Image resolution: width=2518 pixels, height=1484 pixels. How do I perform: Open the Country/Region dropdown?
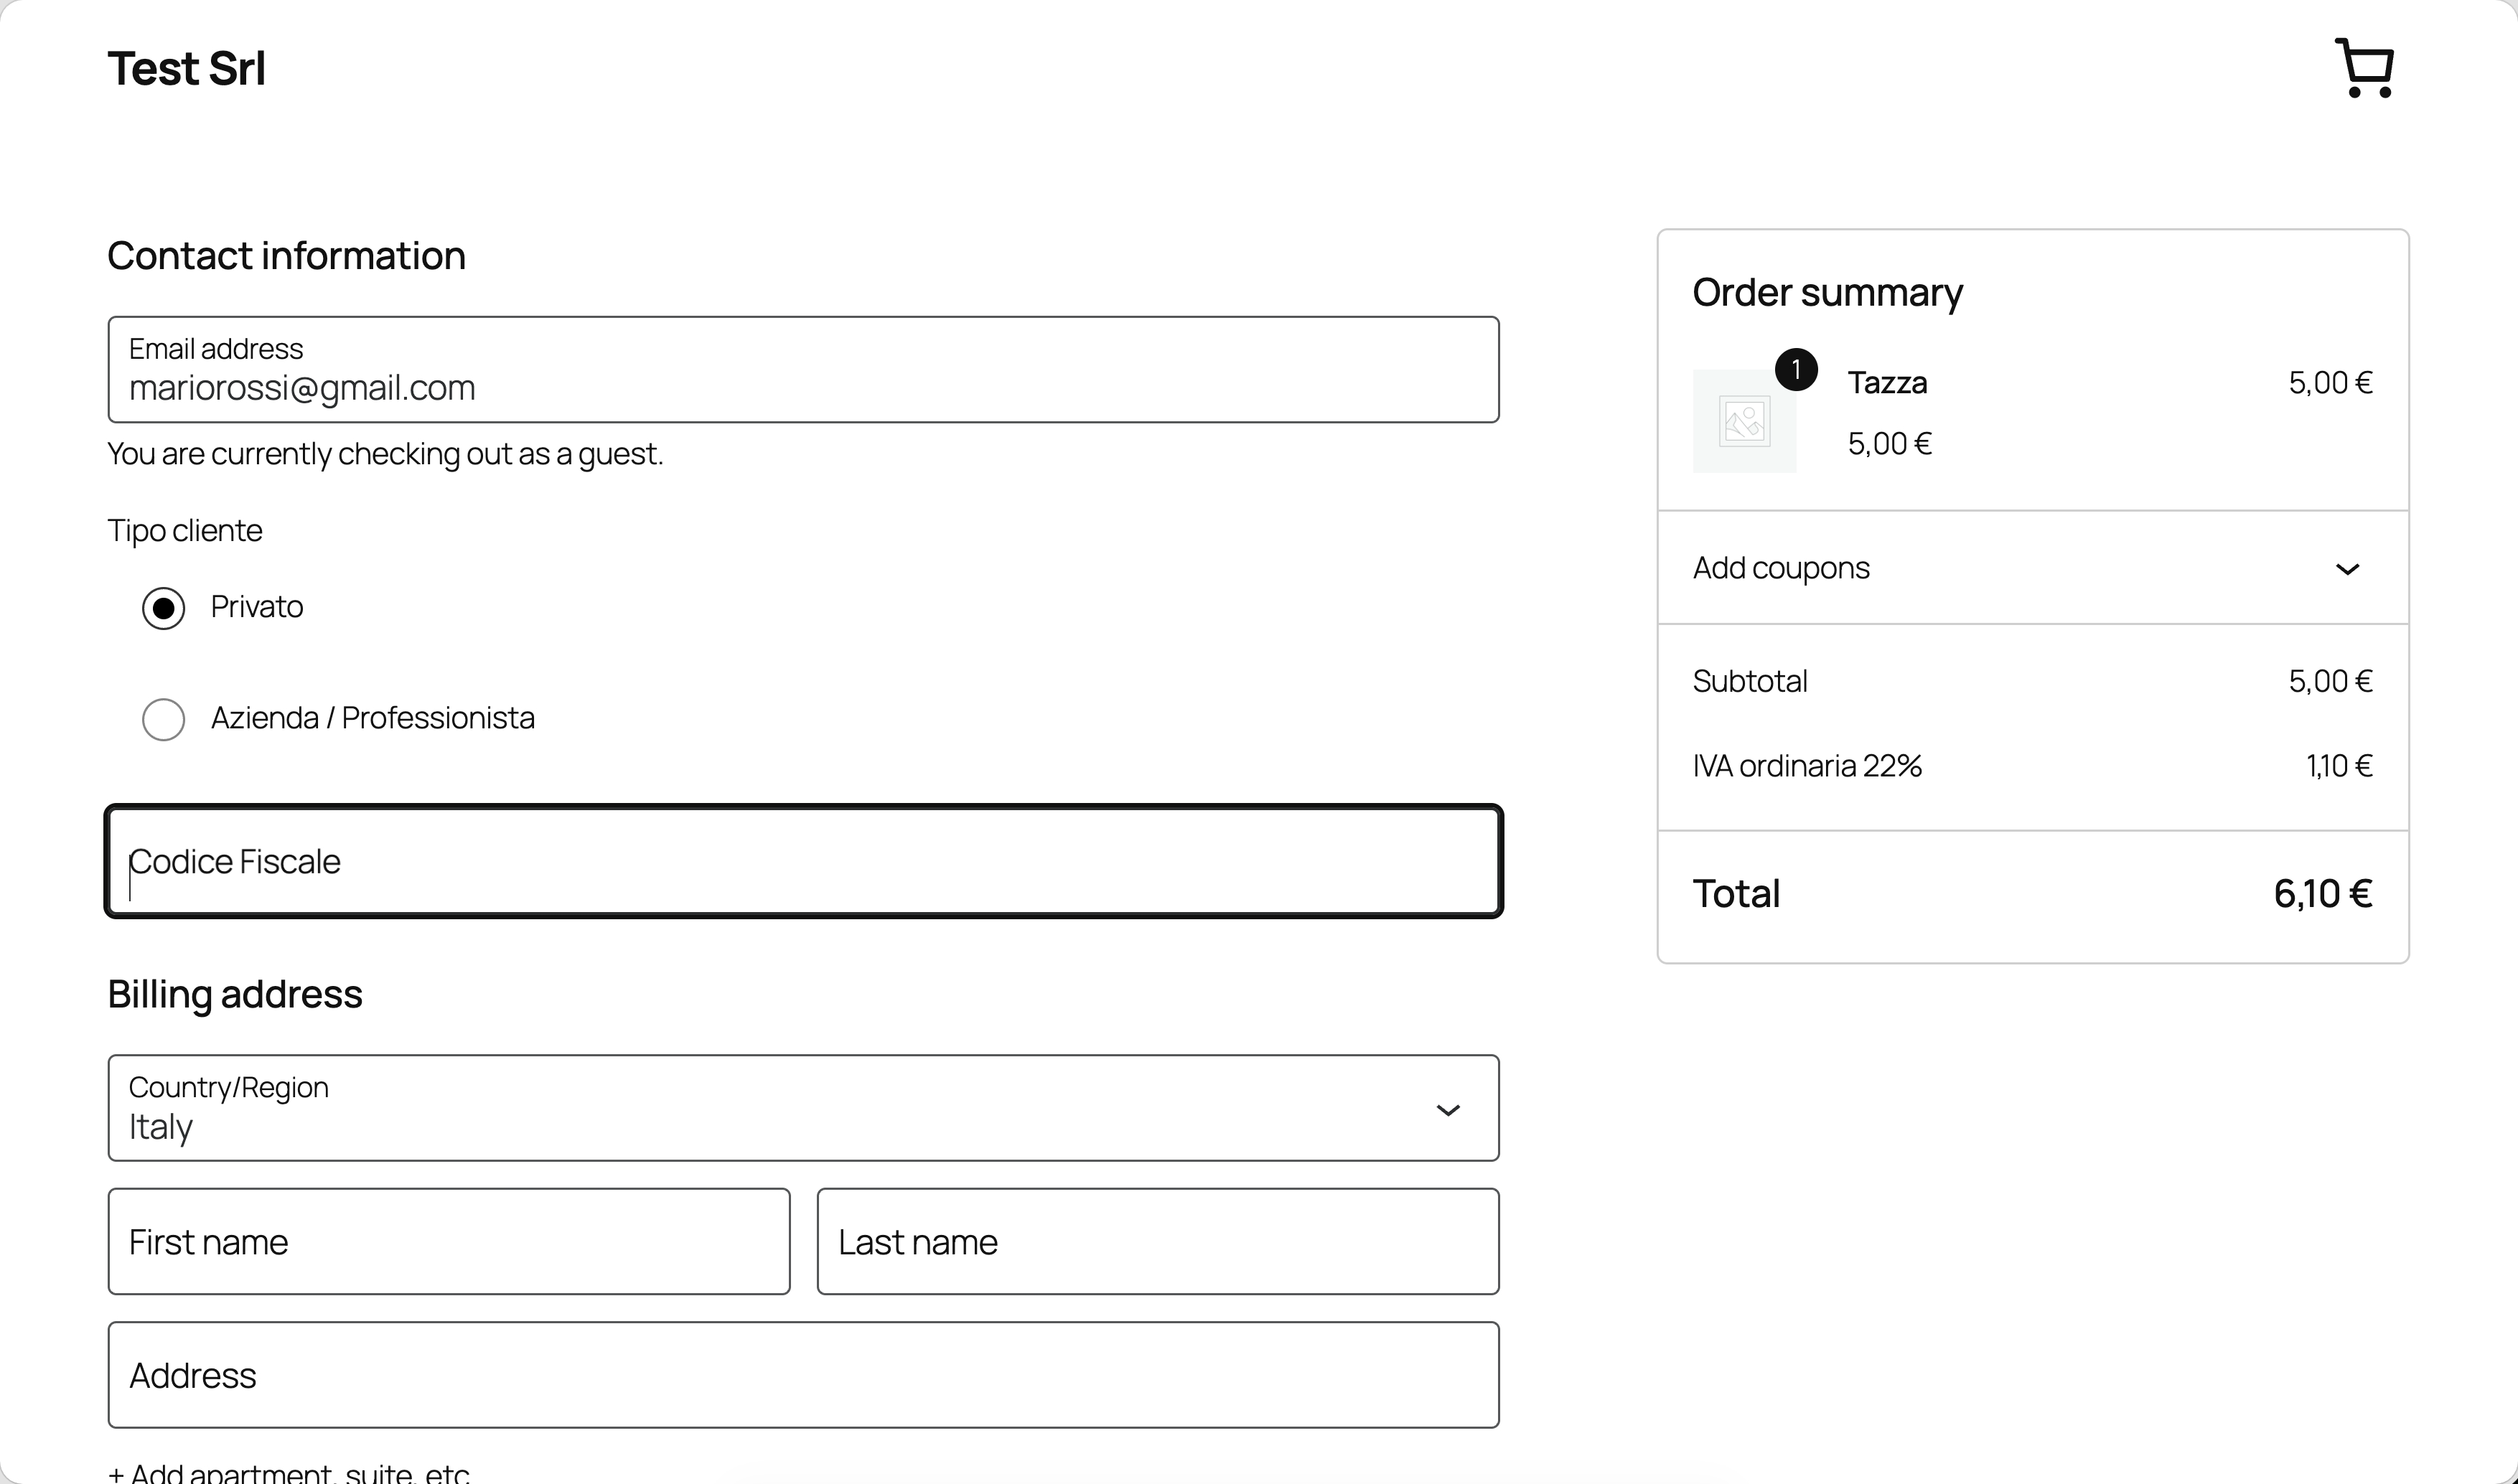click(x=803, y=1108)
